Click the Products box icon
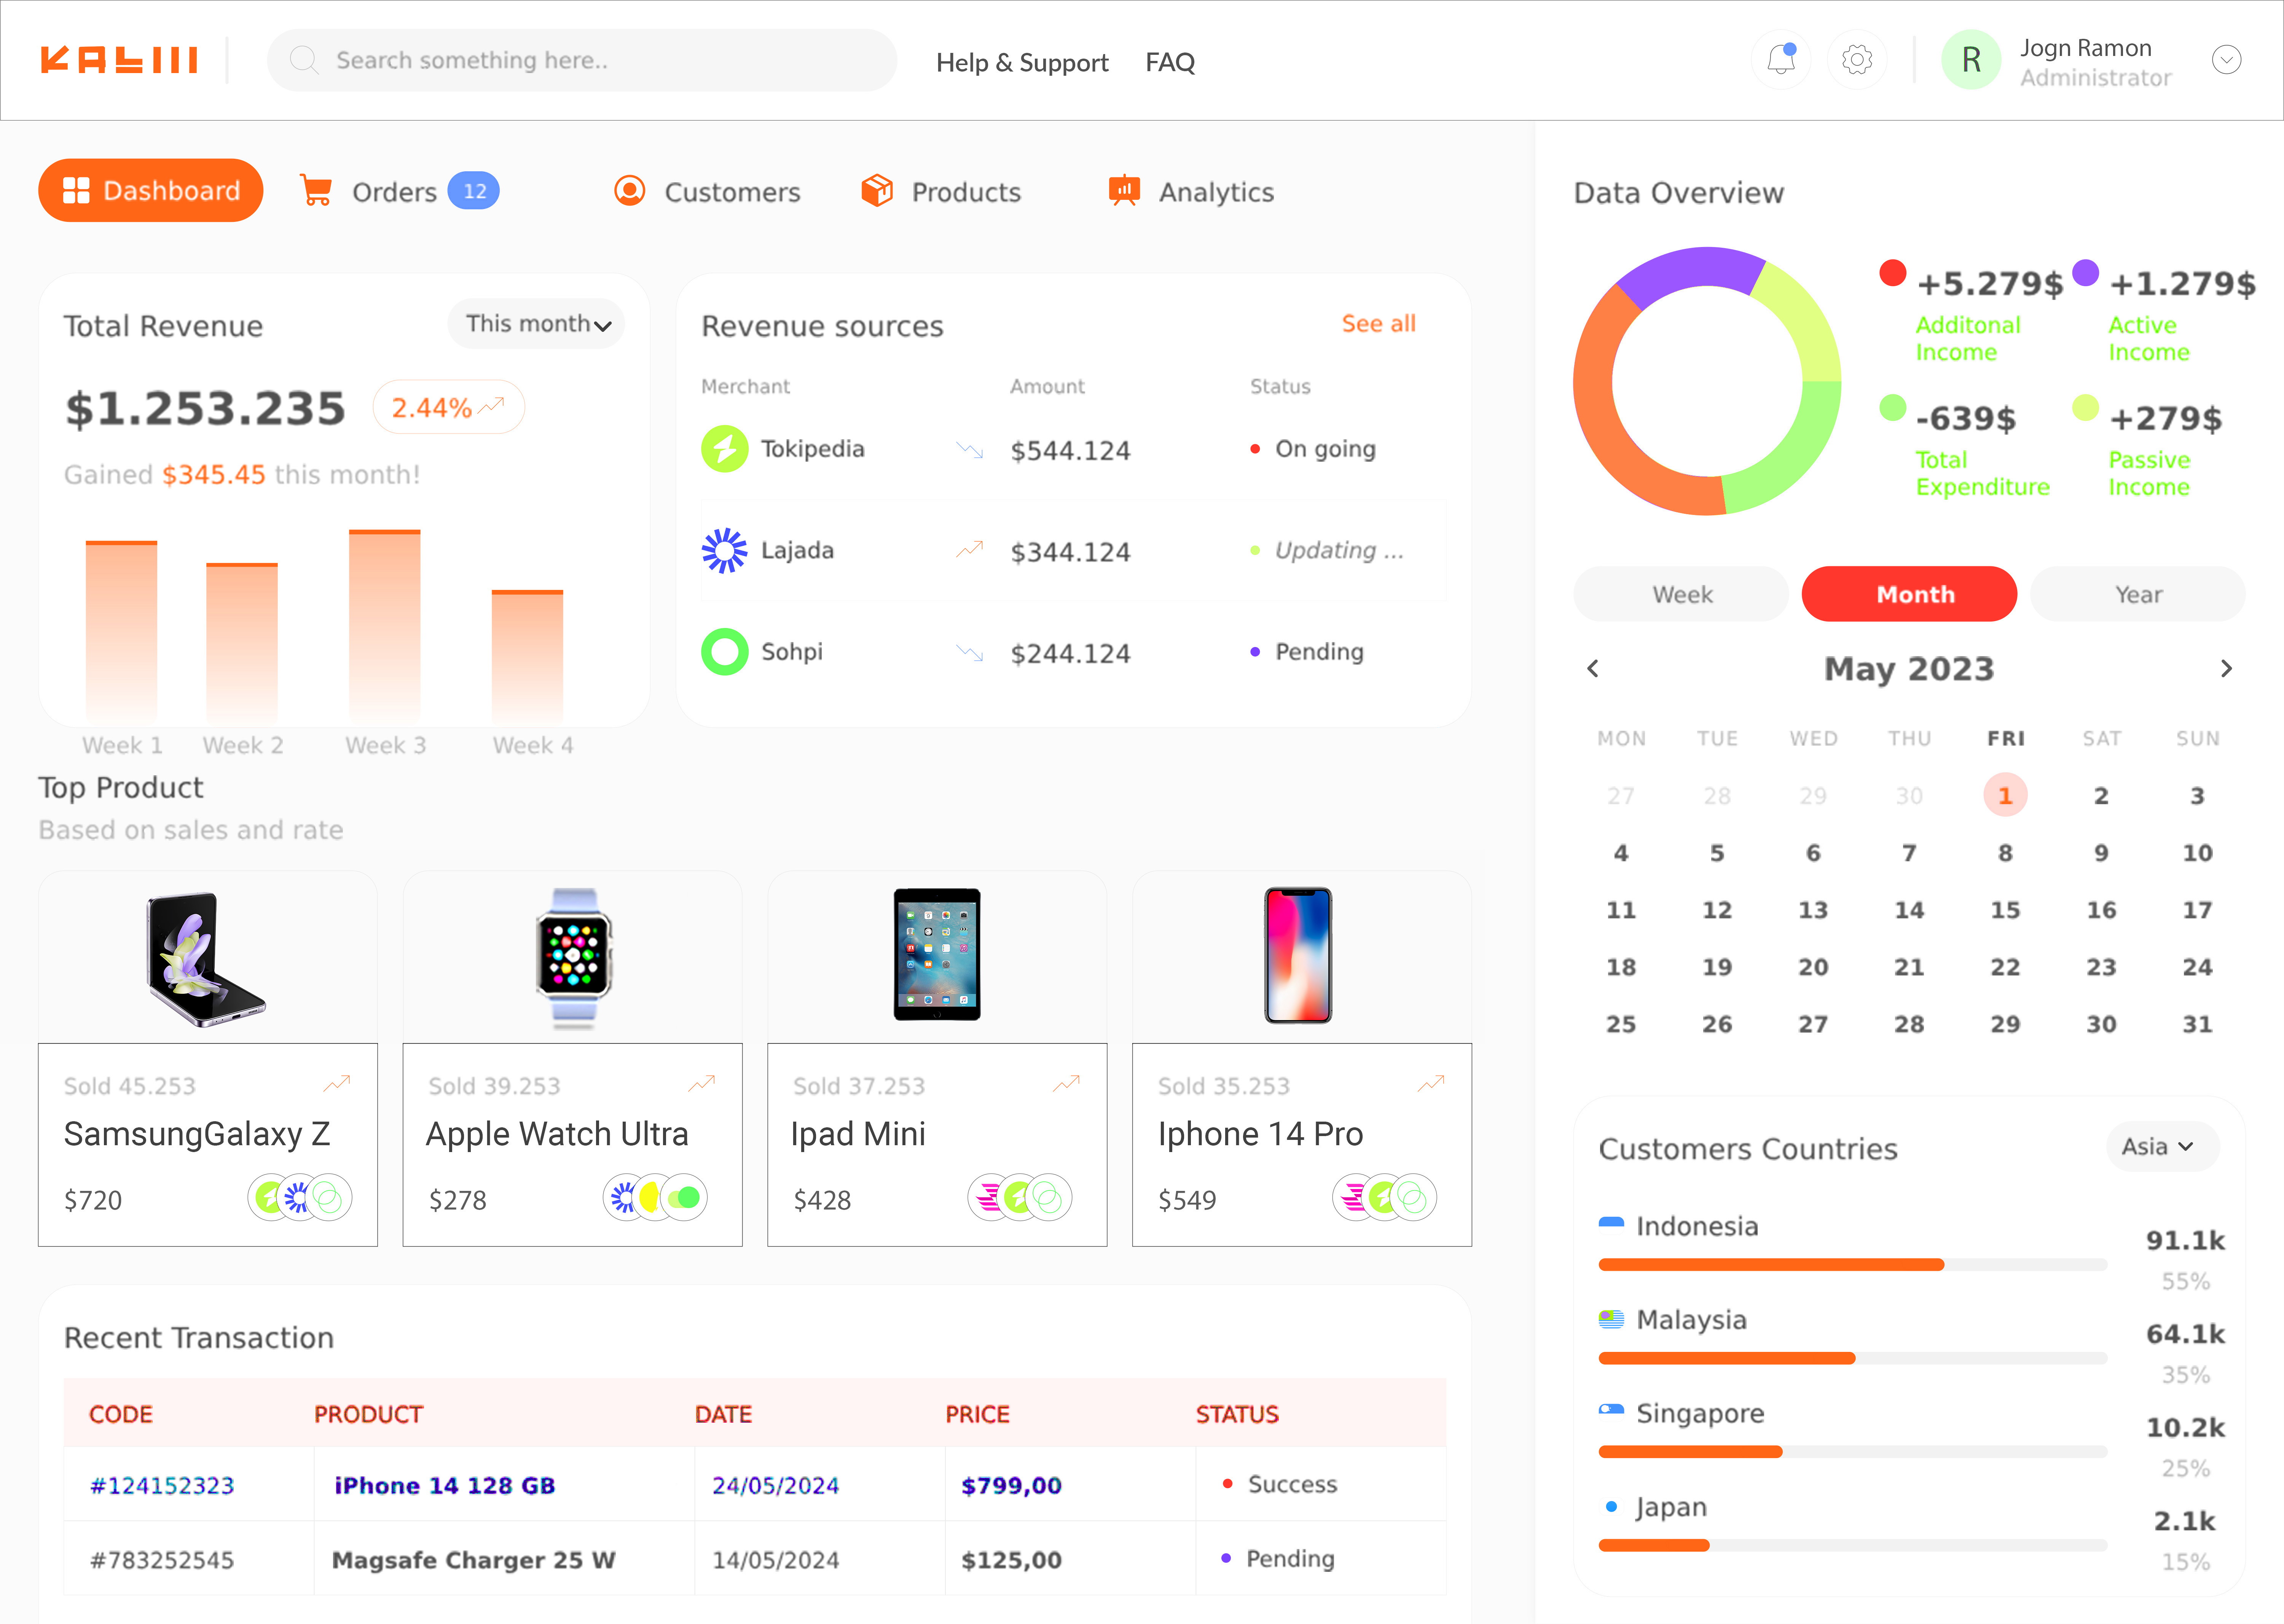Viewport: 2284px width, 1624px height. (x=877, y=190)
